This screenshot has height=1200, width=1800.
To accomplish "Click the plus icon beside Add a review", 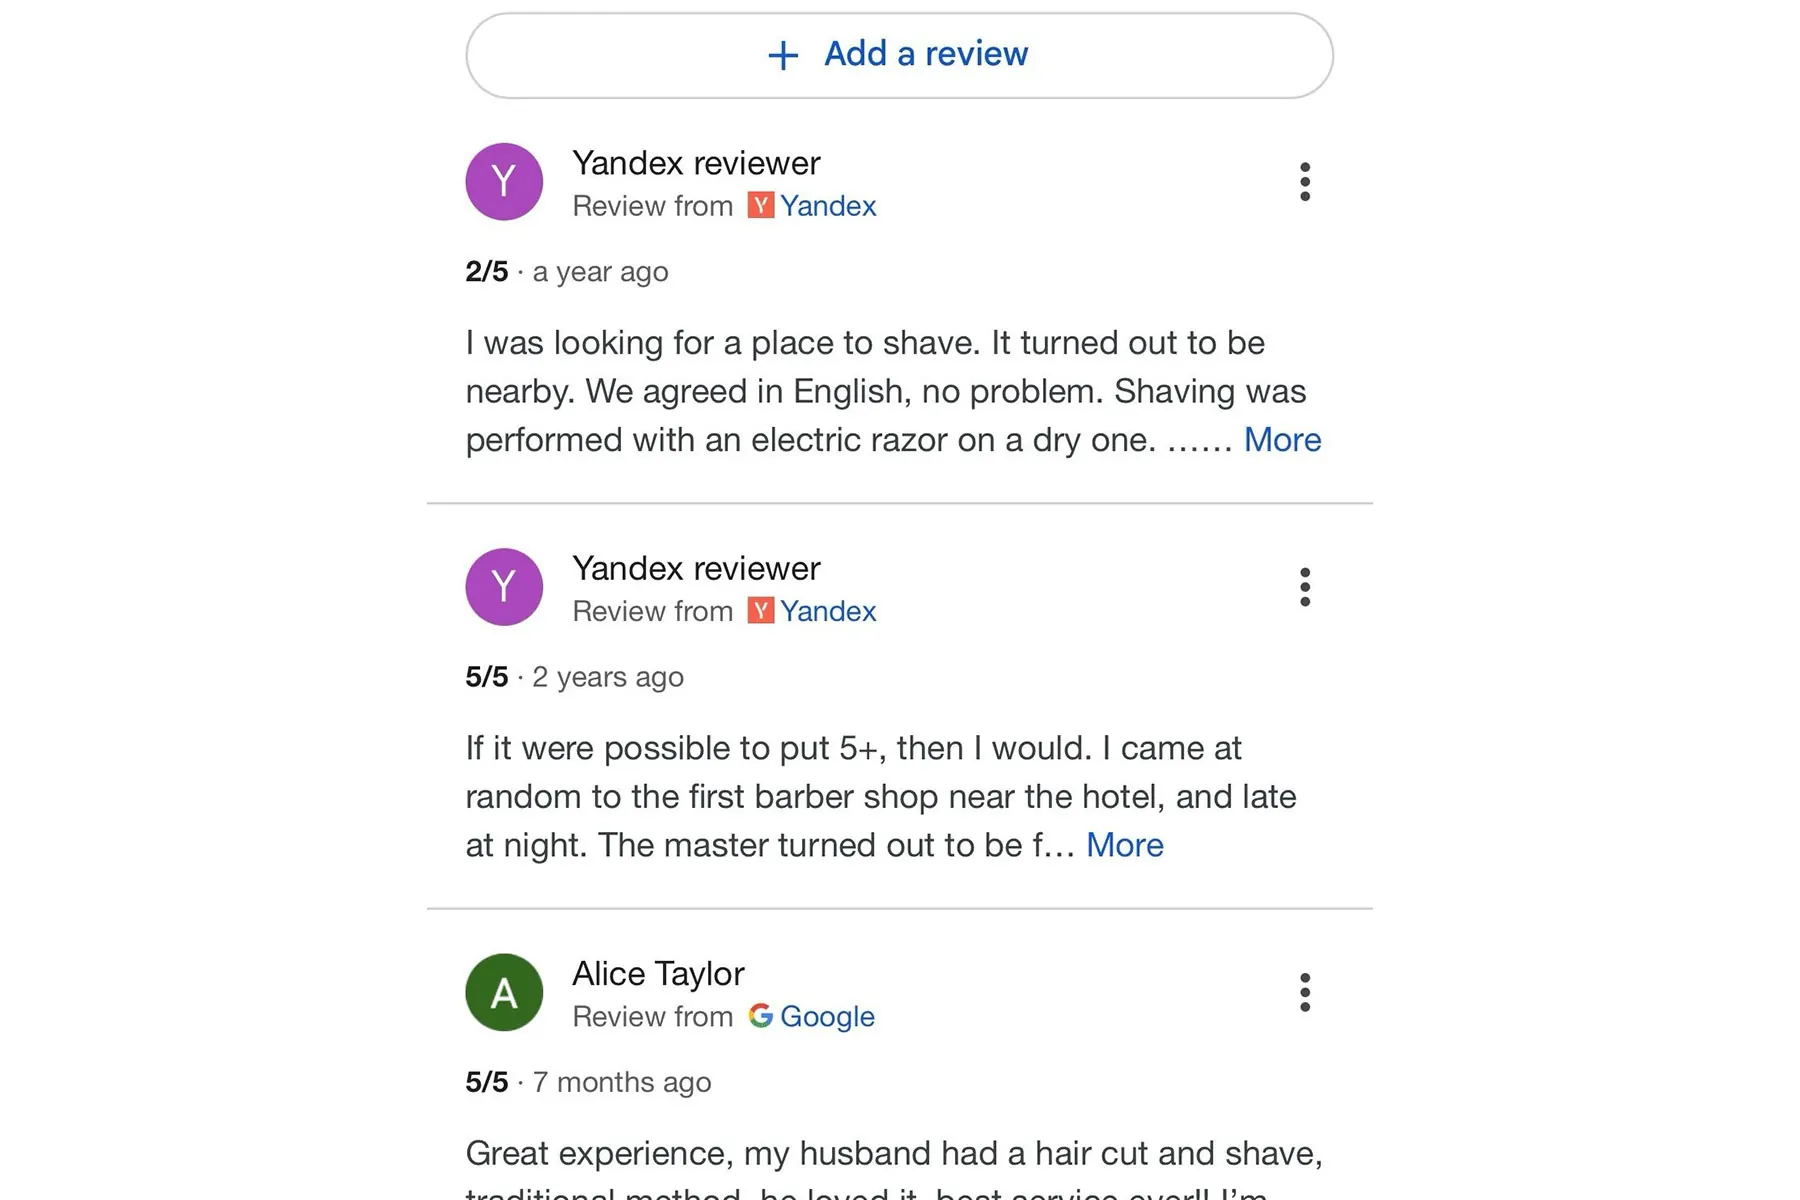I will coord(783,55).
